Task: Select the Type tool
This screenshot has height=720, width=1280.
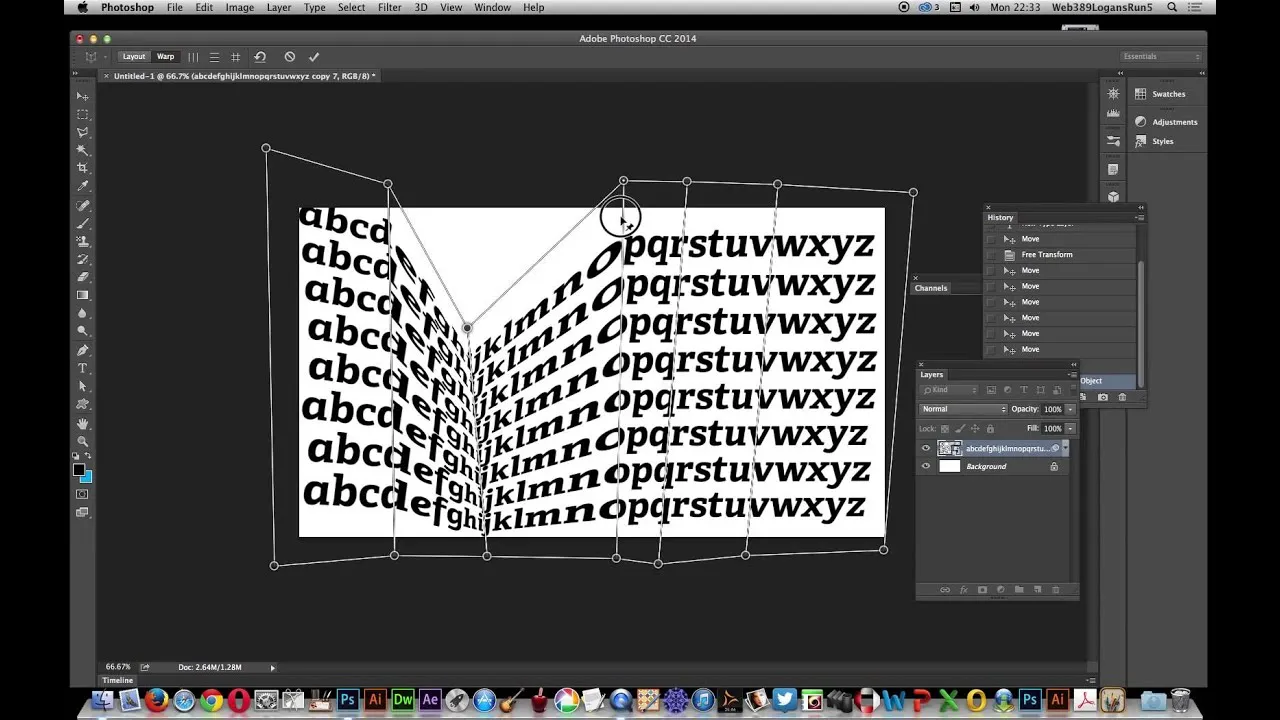Action: (83, 369)
